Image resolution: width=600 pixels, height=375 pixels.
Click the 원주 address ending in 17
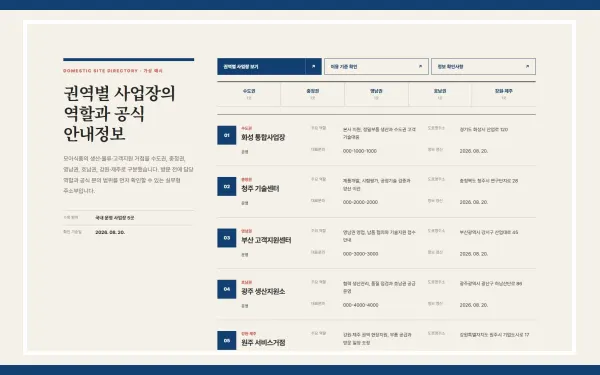[x=494, y=335]
